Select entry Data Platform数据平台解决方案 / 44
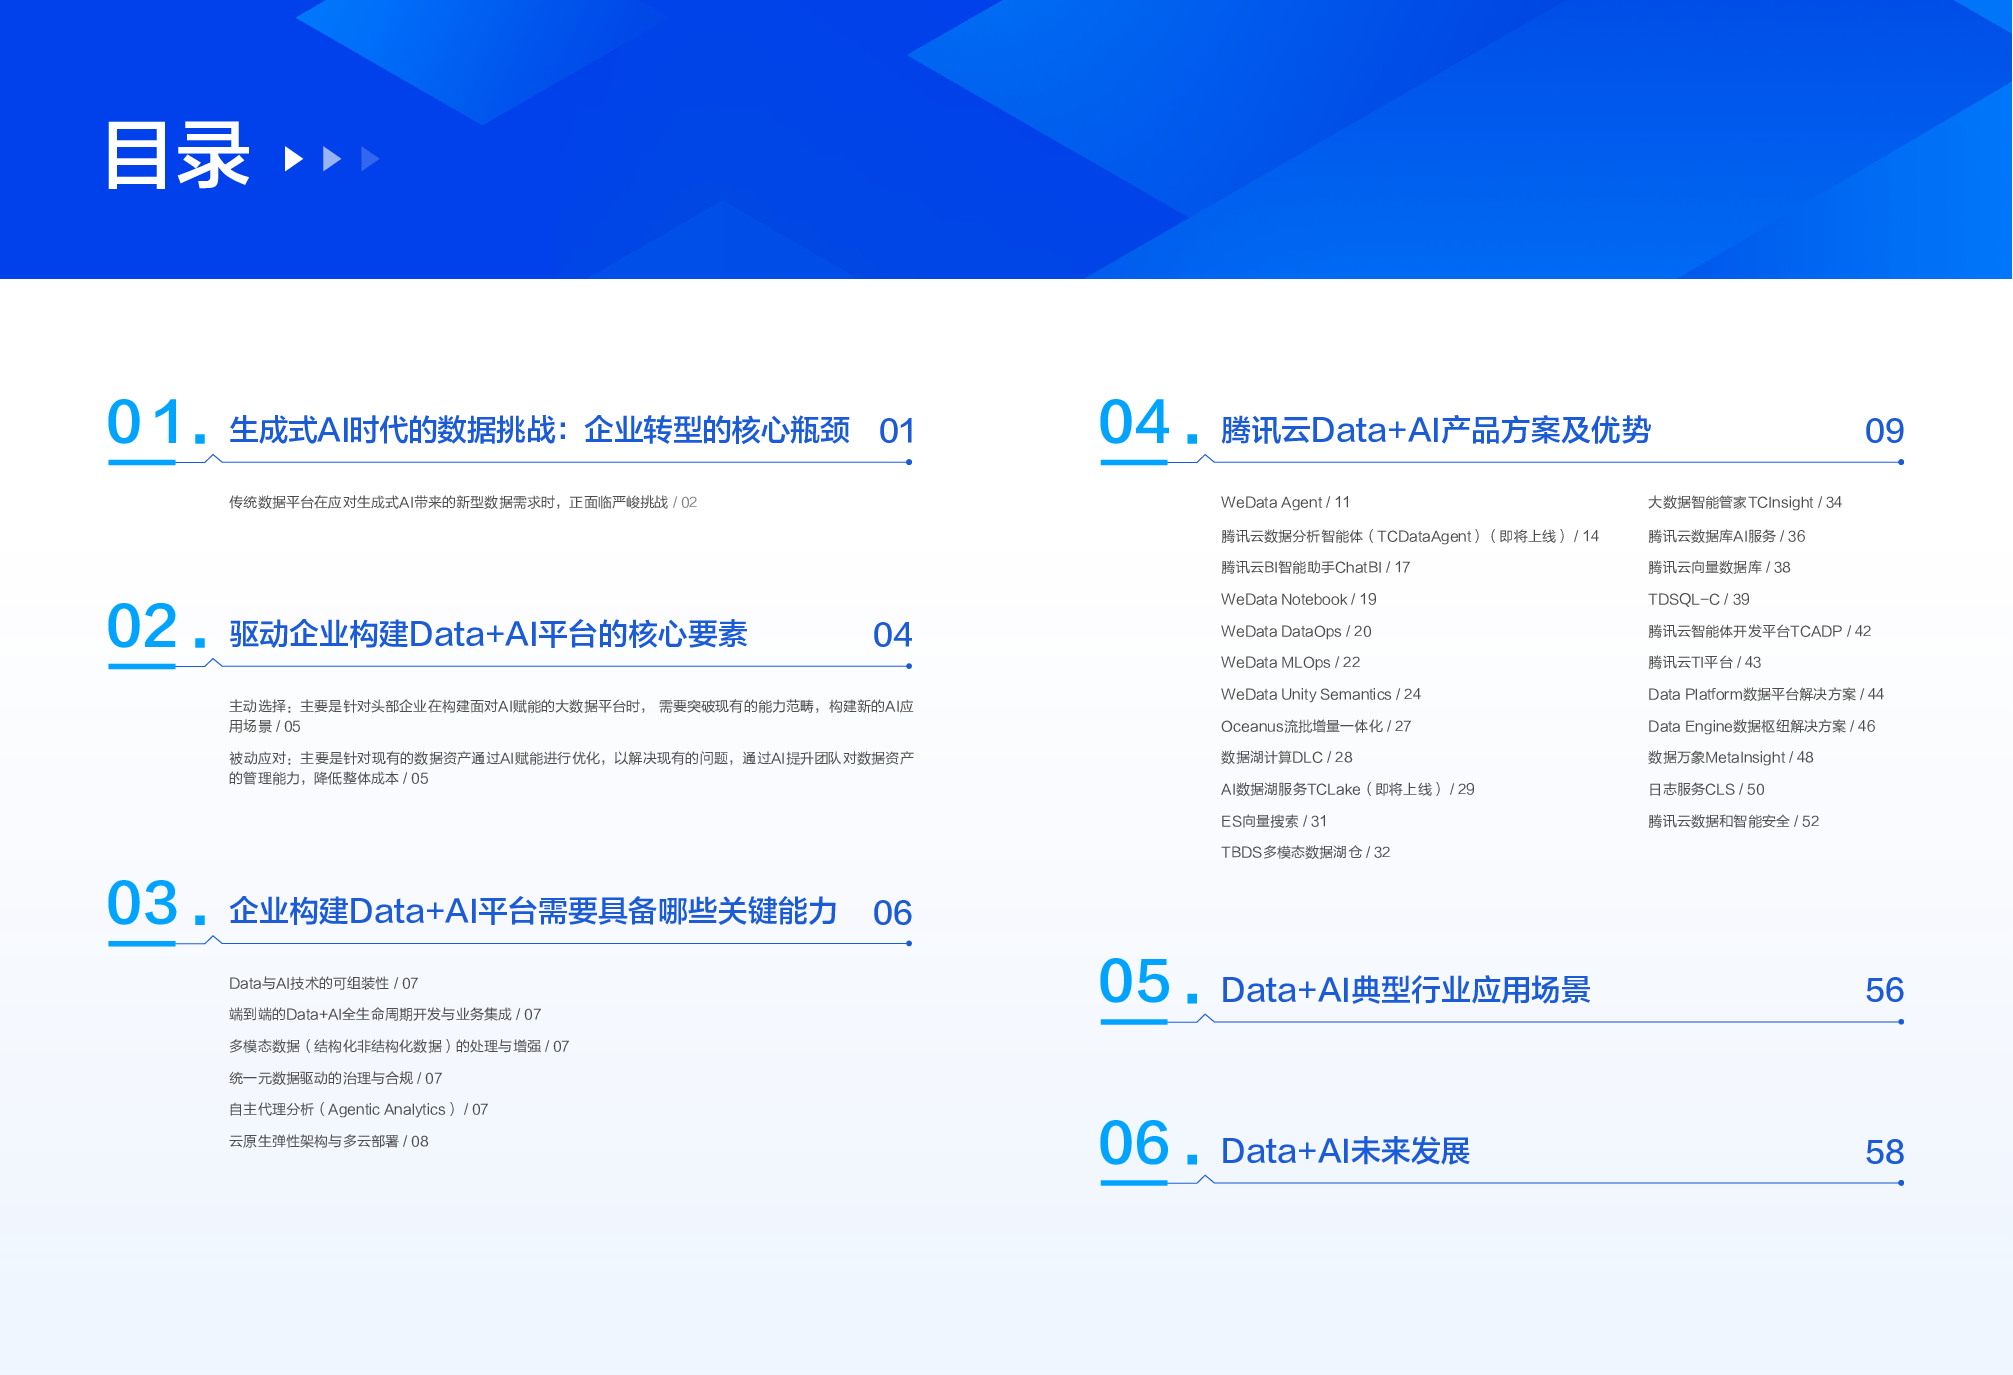The image size is (2013, 1375). pyautogui.click(x=1766, y=694)
